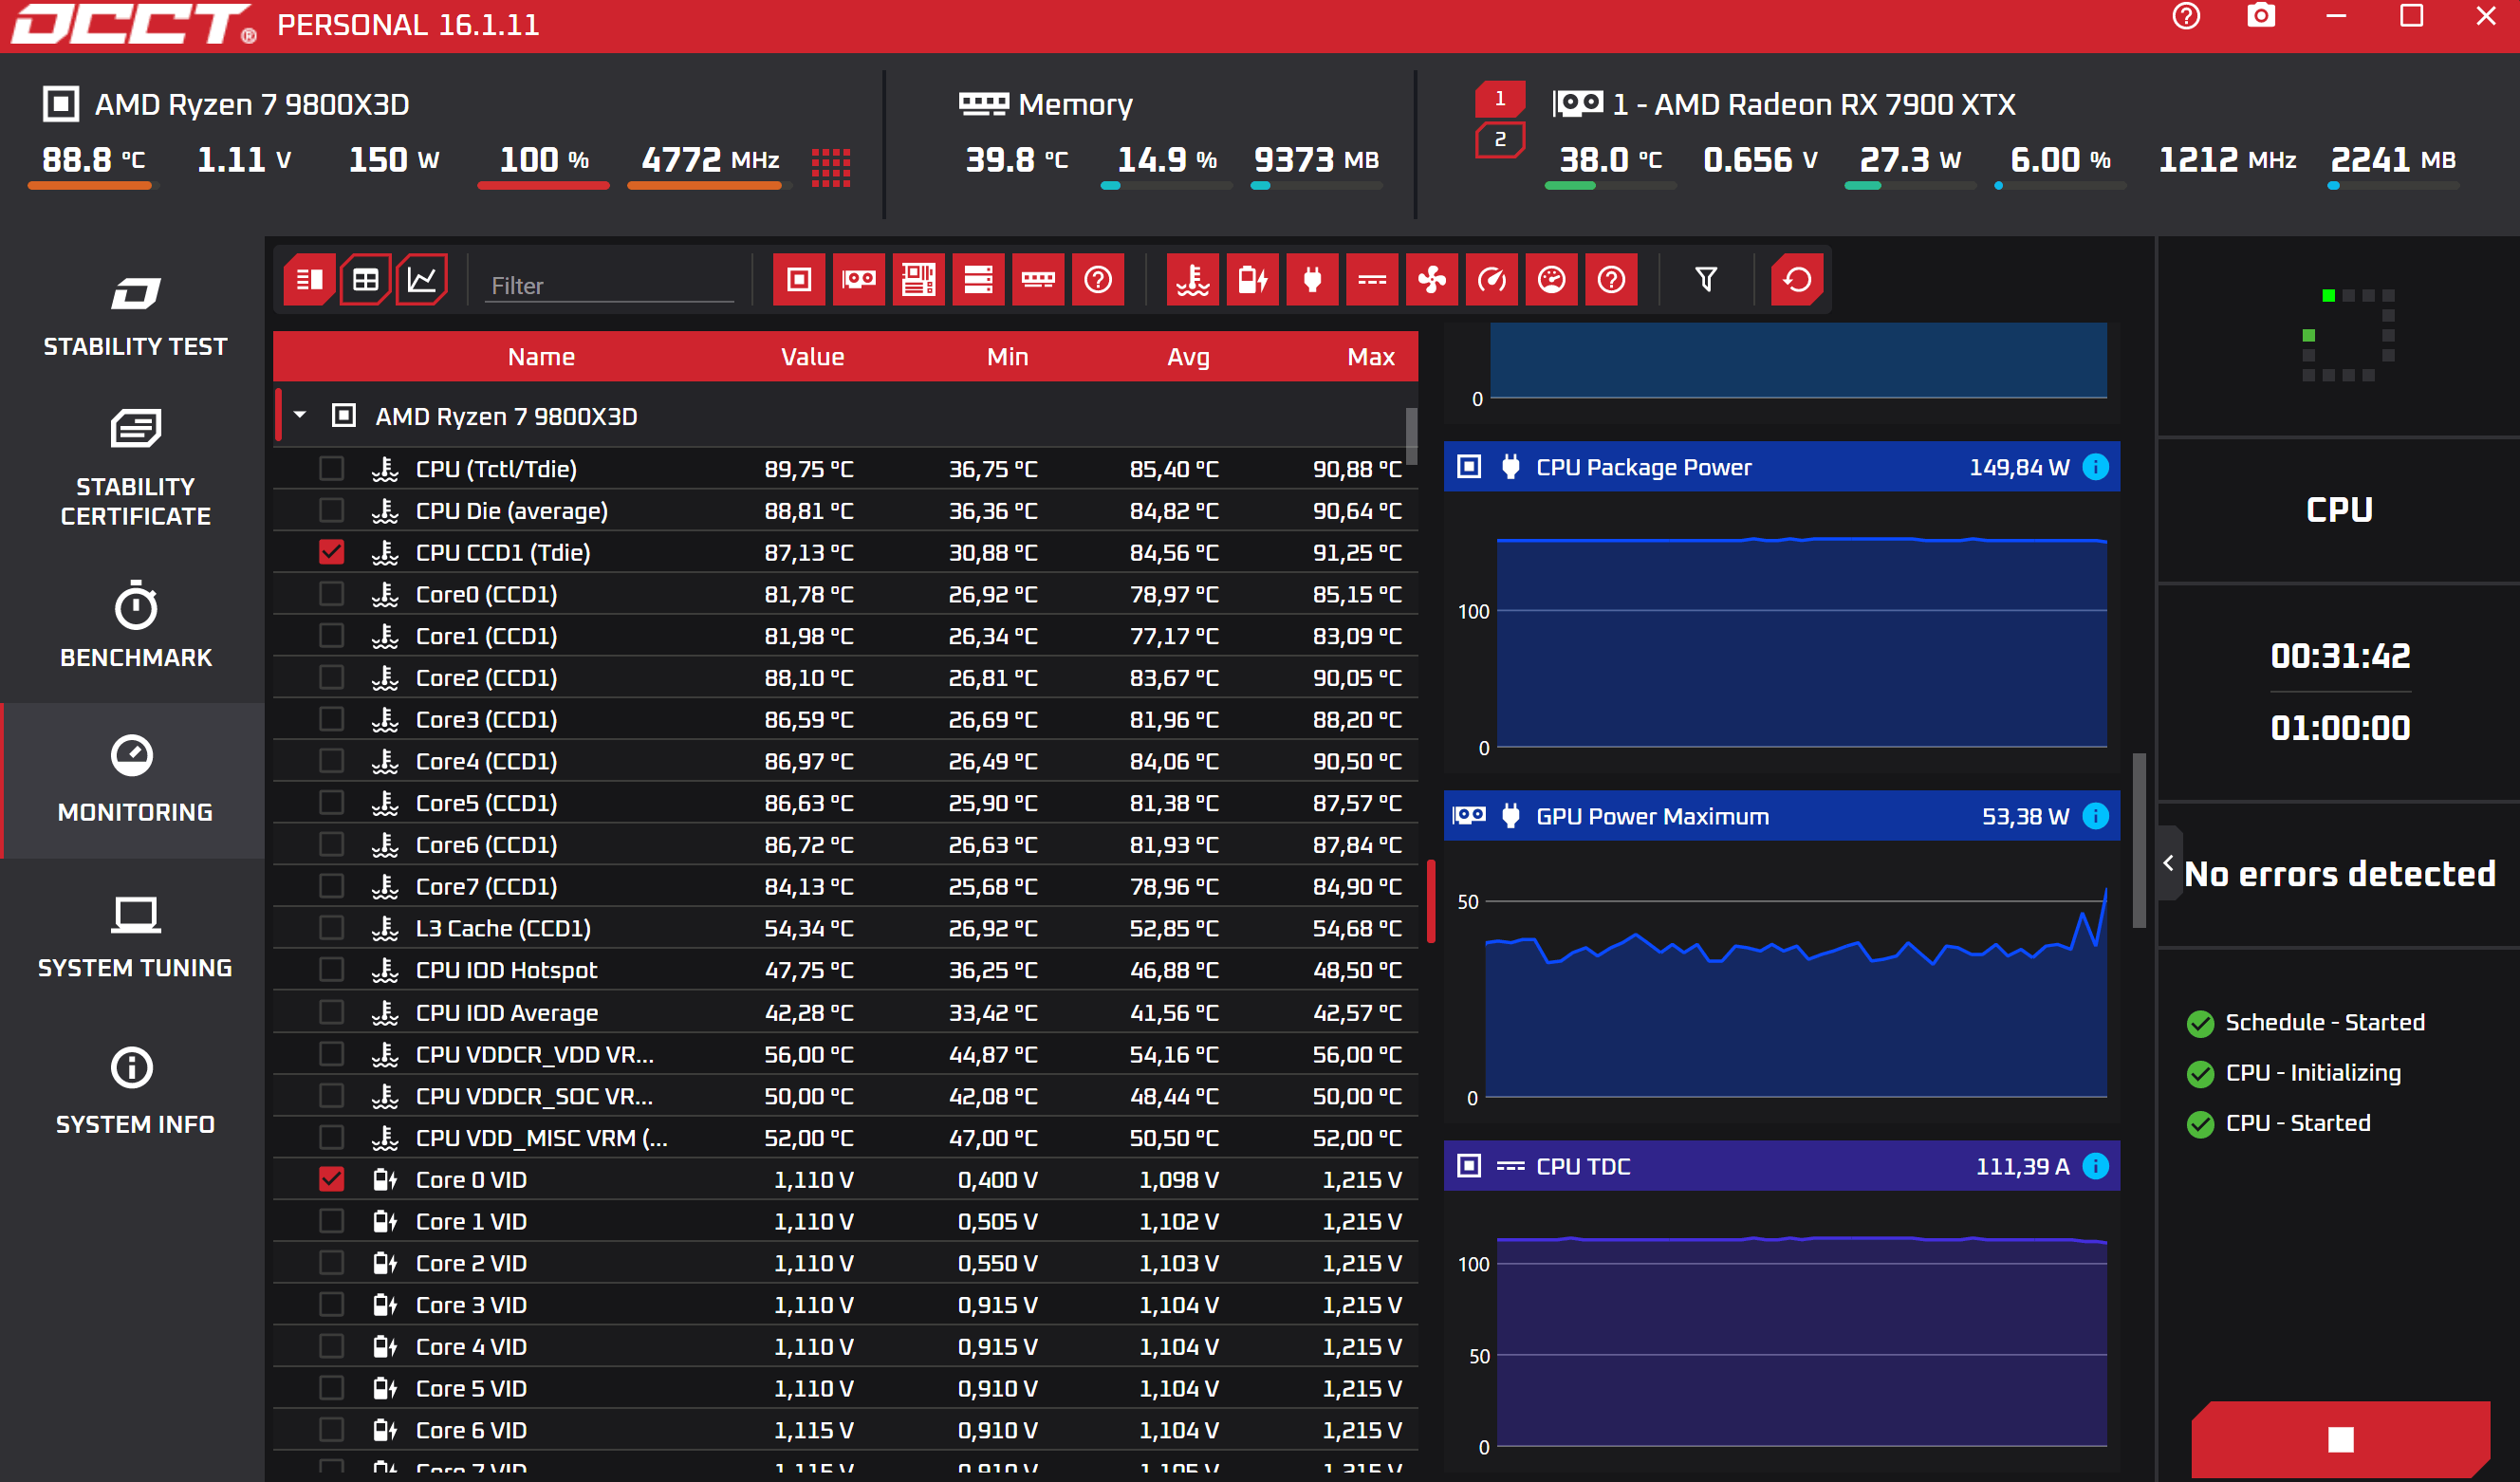Click the CPU temperature bar under 88.8 °C
Viewport: 2520px width, 1482px height.
(x=92, y=185)
